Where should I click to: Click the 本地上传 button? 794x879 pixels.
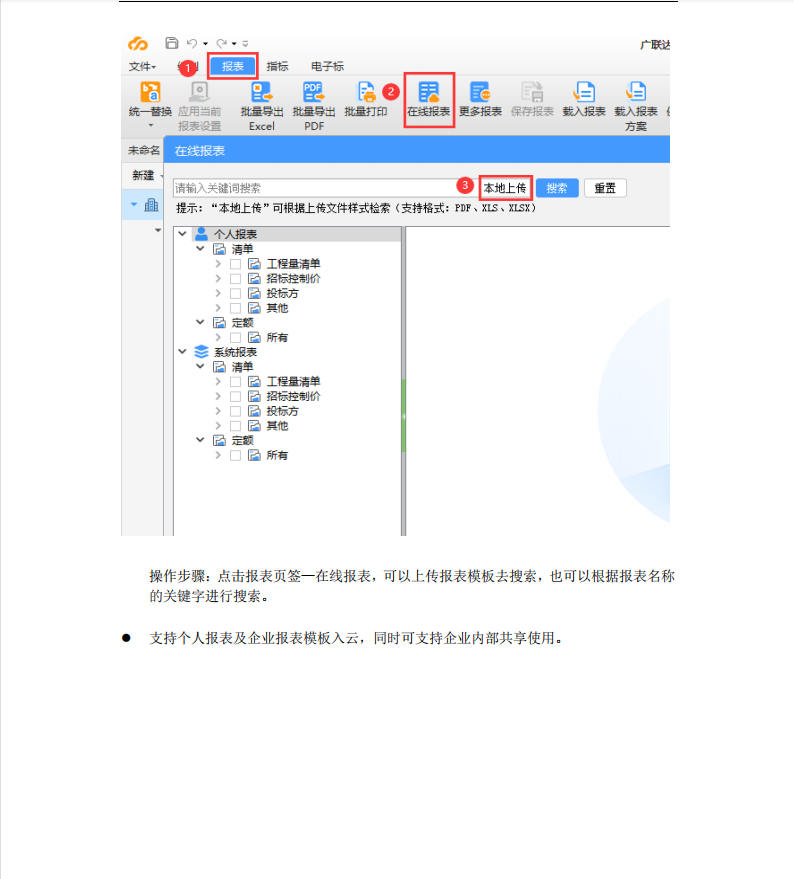(505, 188)
